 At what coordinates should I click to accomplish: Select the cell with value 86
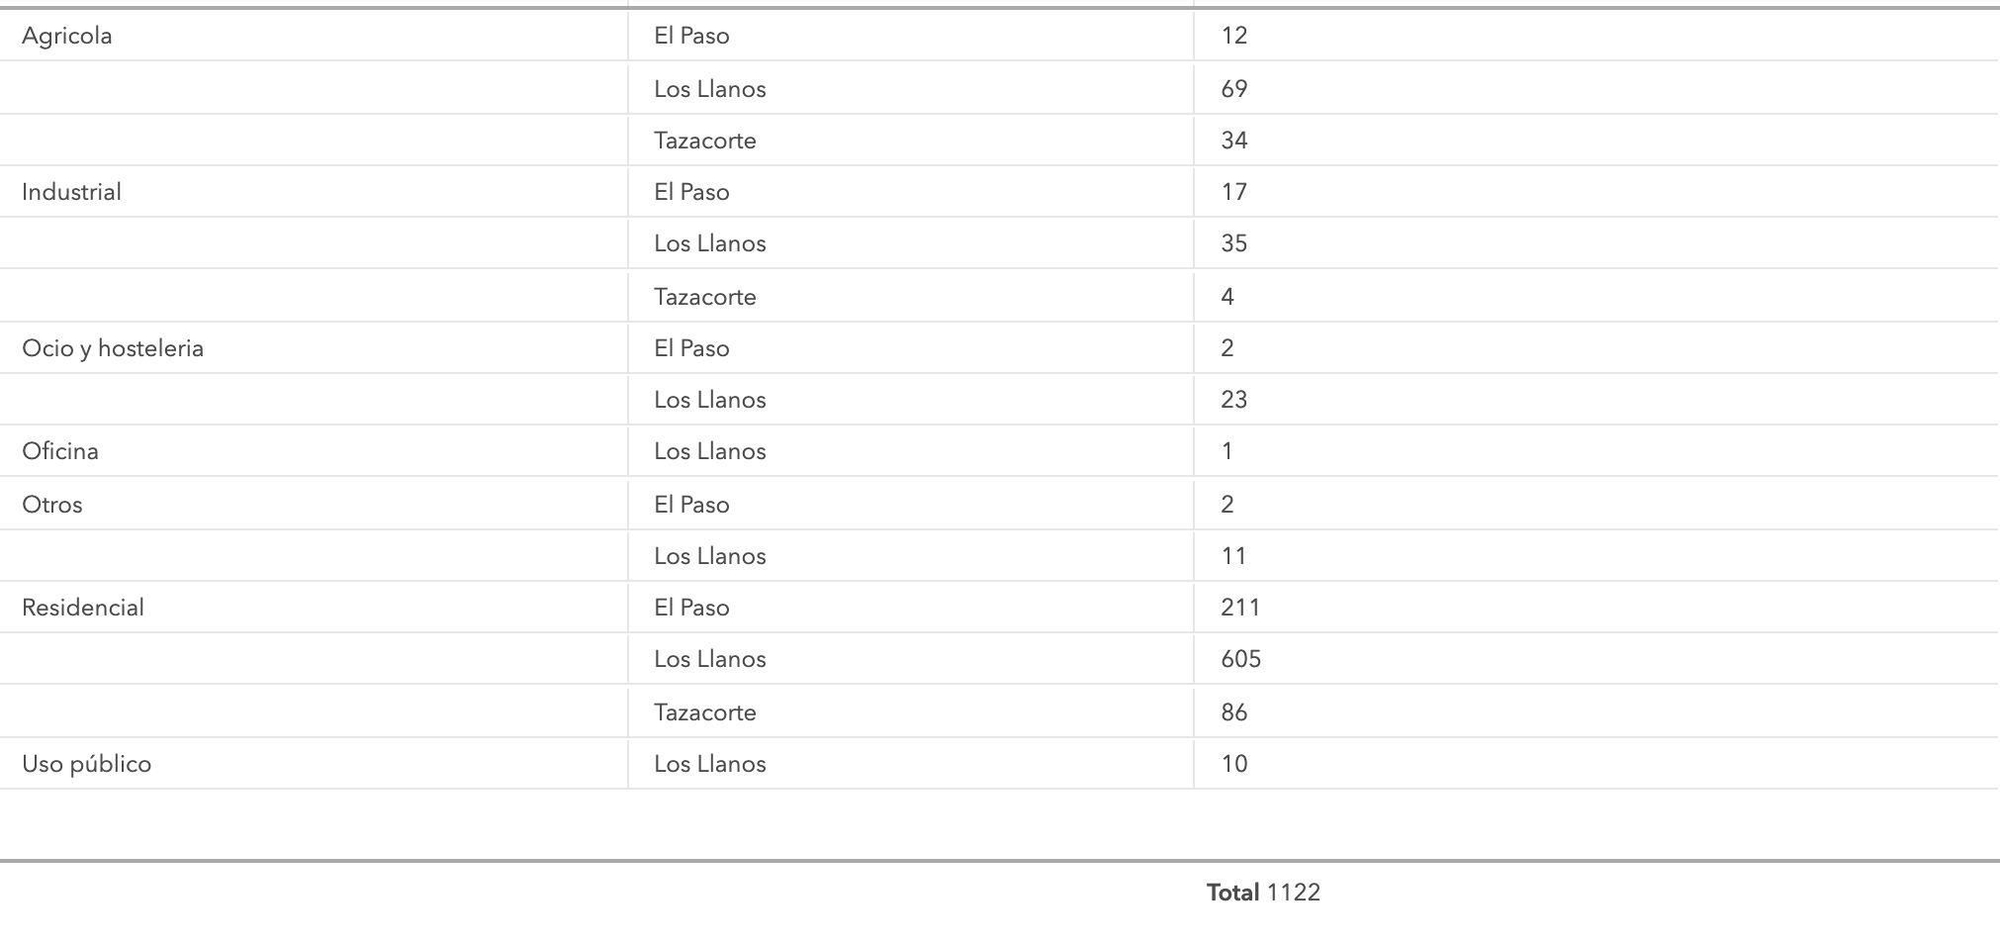(x=1234, y=712)
